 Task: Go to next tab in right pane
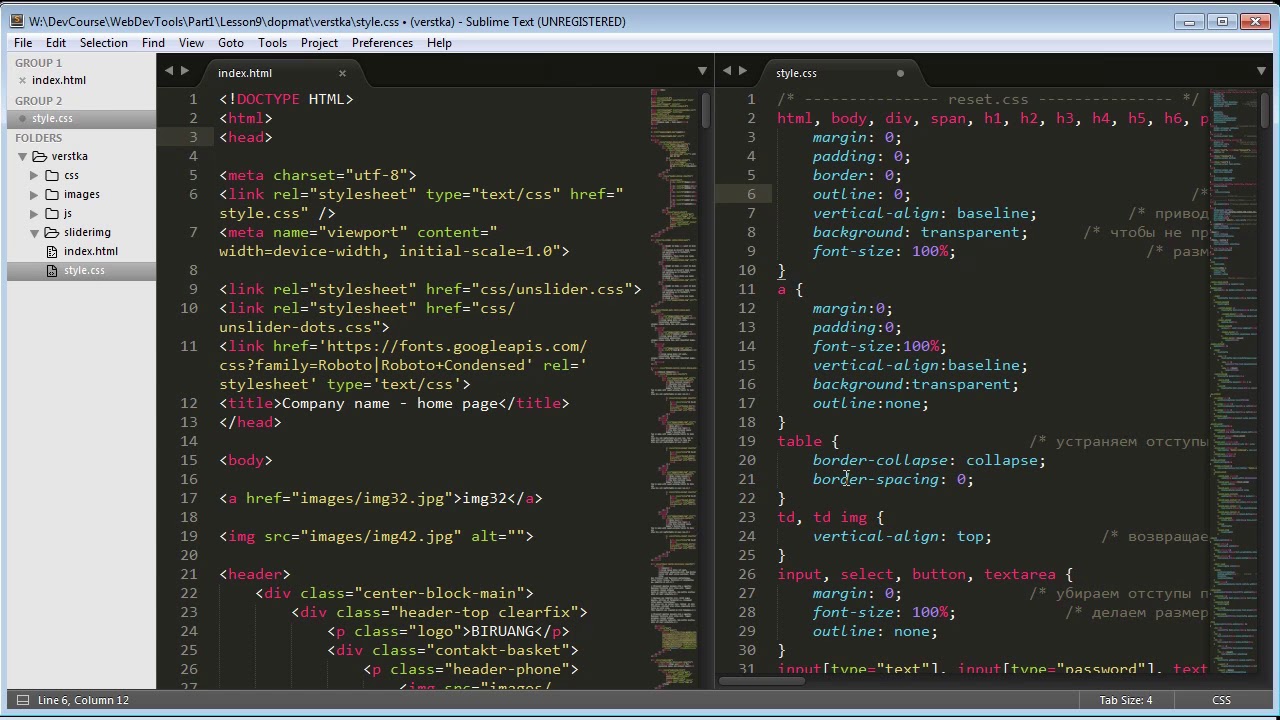[742, 70]
